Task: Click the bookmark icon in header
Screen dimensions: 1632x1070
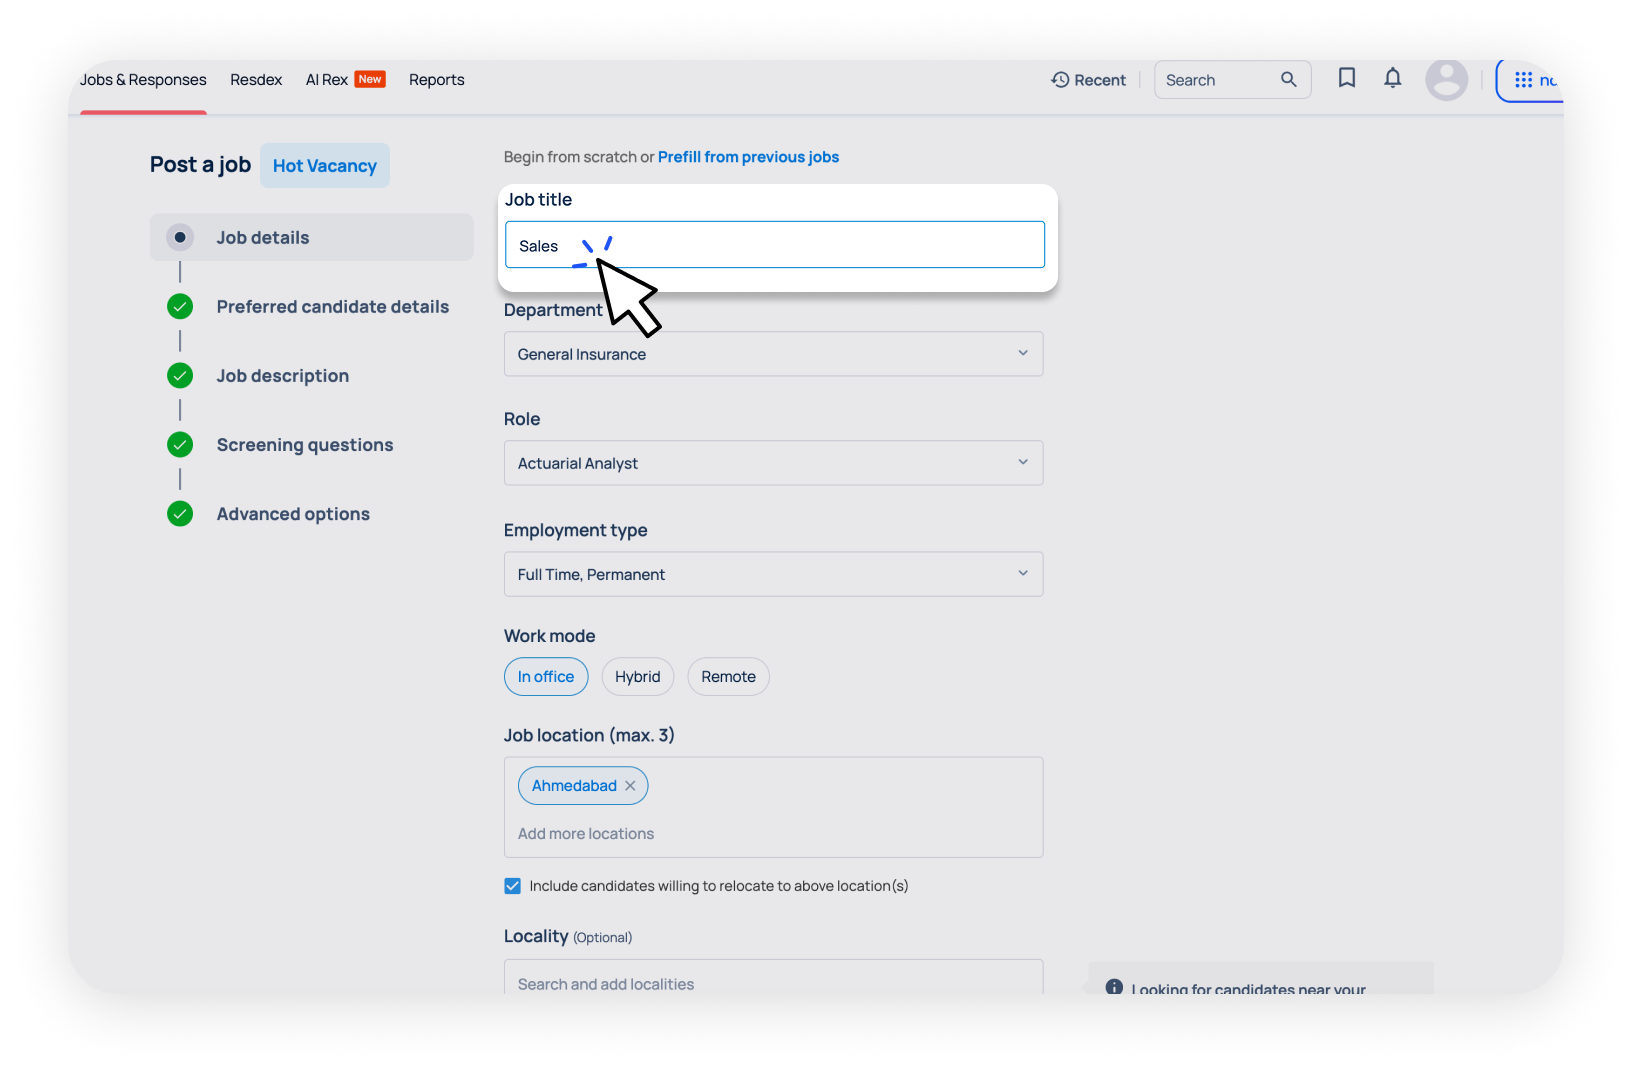Action: pyautogui.click(x=1346, y=78)
